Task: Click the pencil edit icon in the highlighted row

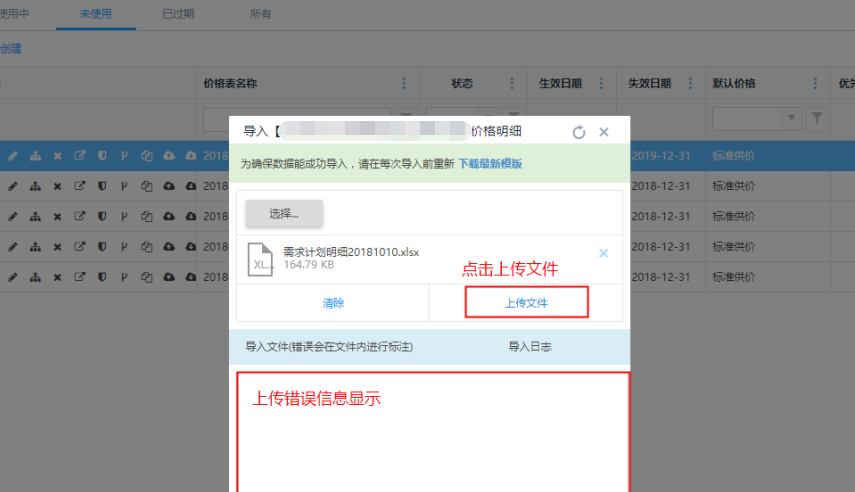Action: point(13,156)
